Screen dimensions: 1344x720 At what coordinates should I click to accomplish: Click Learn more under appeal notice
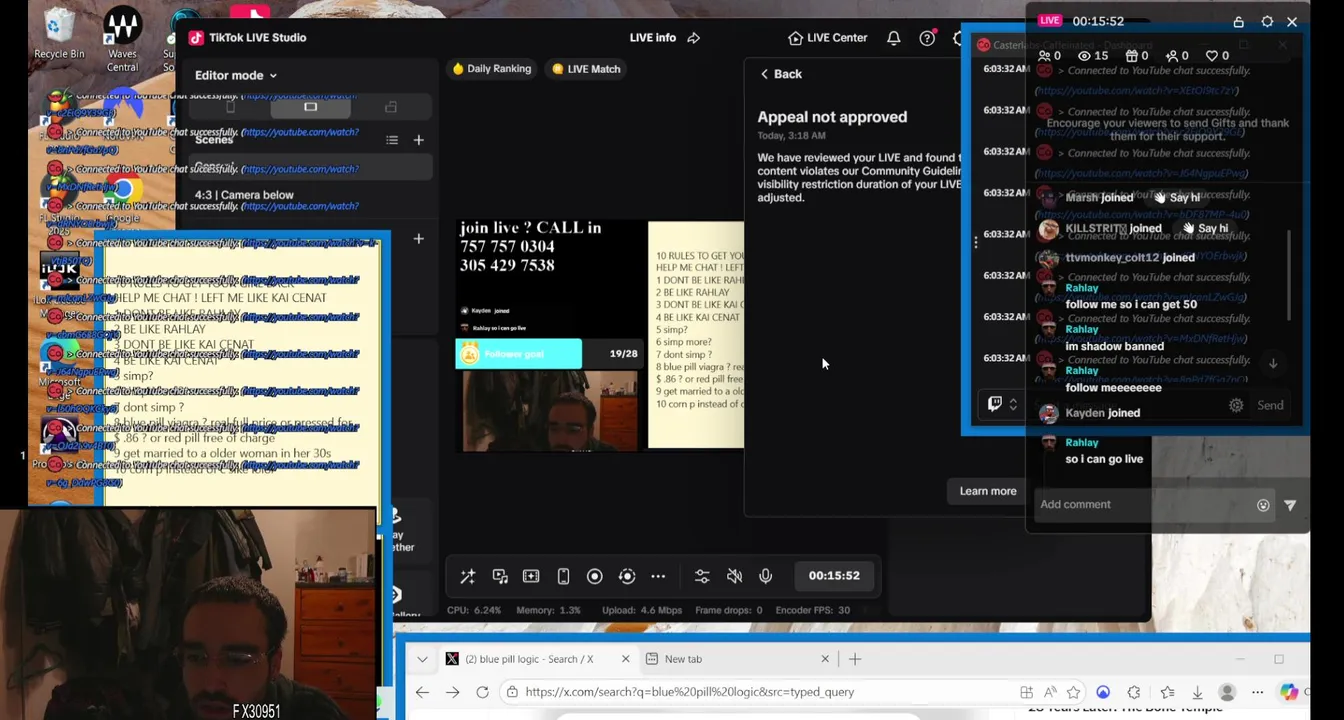click(988, 491)
